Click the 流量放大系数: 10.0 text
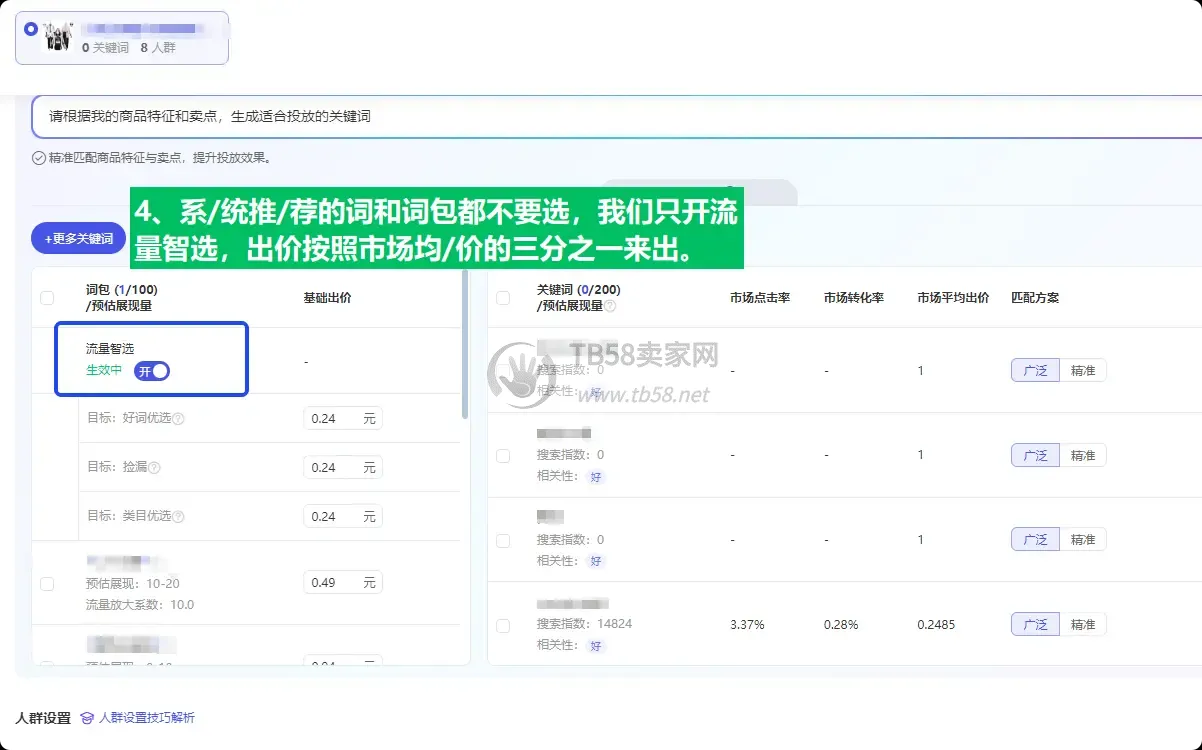The width and height of the screenshot is (1202, 750). click(140, 605)
